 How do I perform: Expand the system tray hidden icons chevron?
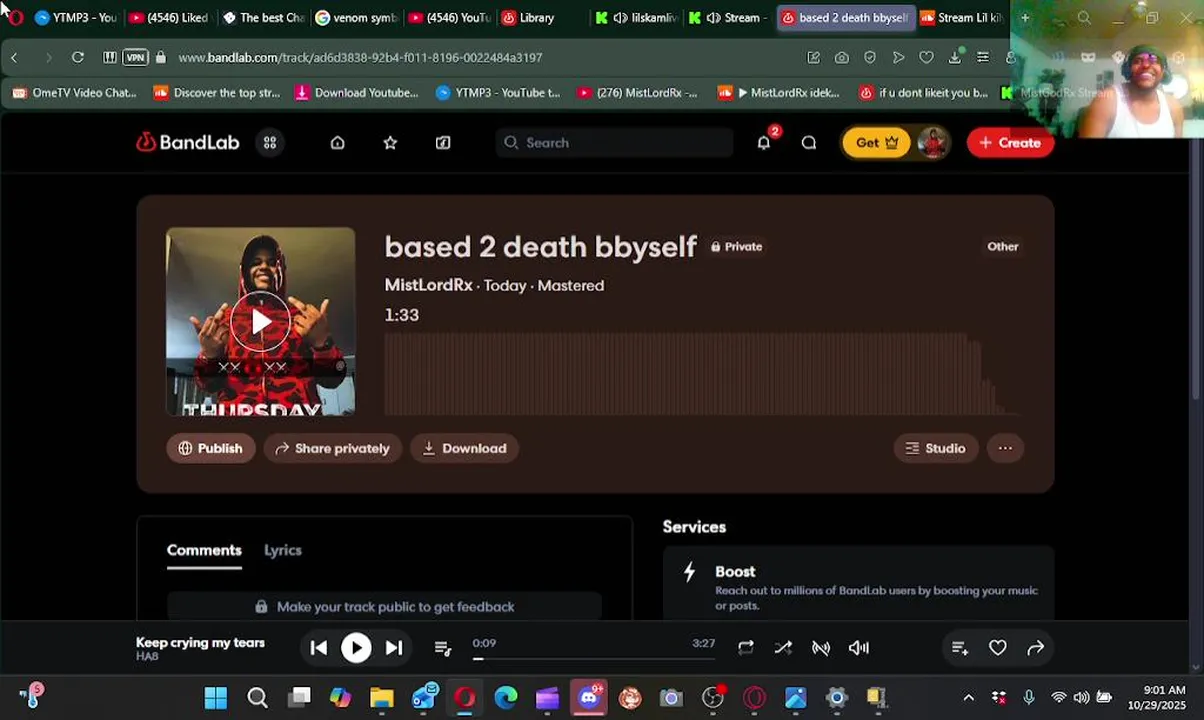[968, 698]
